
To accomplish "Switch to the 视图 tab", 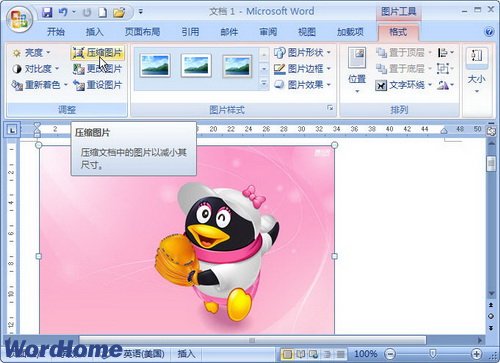I will tap(307, 32).
